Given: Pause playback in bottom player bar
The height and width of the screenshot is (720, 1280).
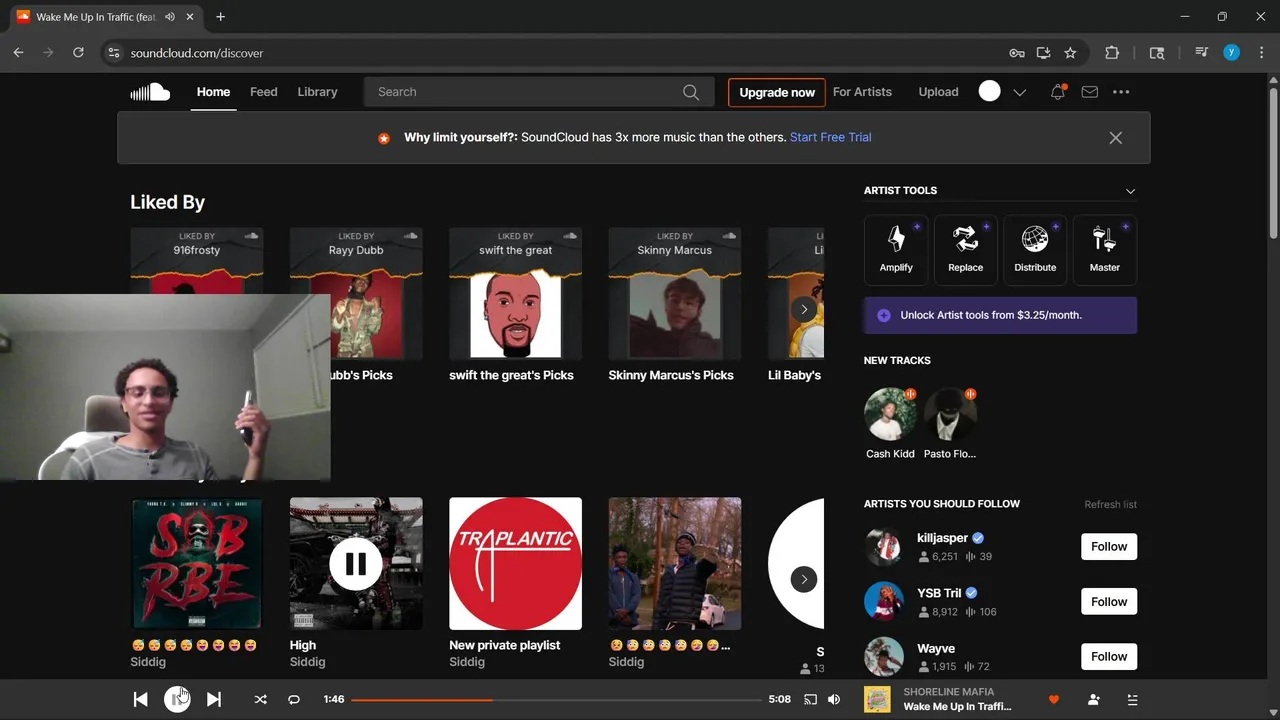Looking at the screenshot, I should coord(177,700).
